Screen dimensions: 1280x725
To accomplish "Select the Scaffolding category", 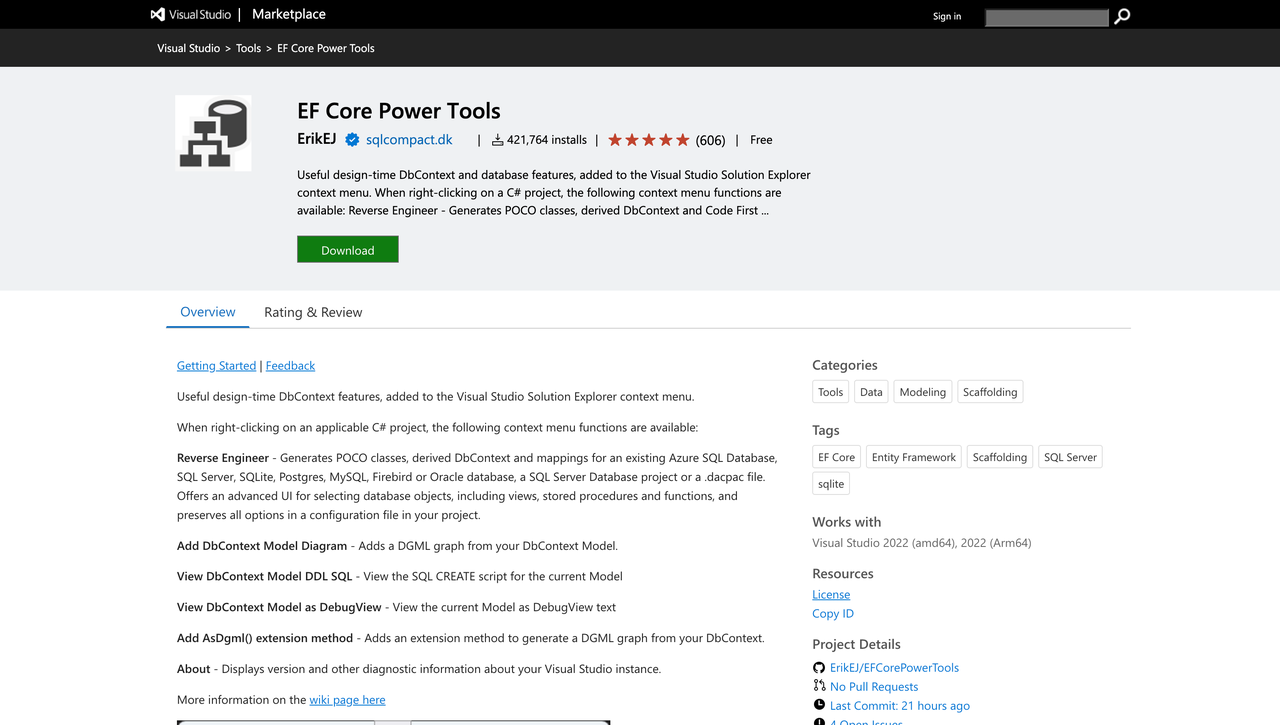I will (990, 392).
